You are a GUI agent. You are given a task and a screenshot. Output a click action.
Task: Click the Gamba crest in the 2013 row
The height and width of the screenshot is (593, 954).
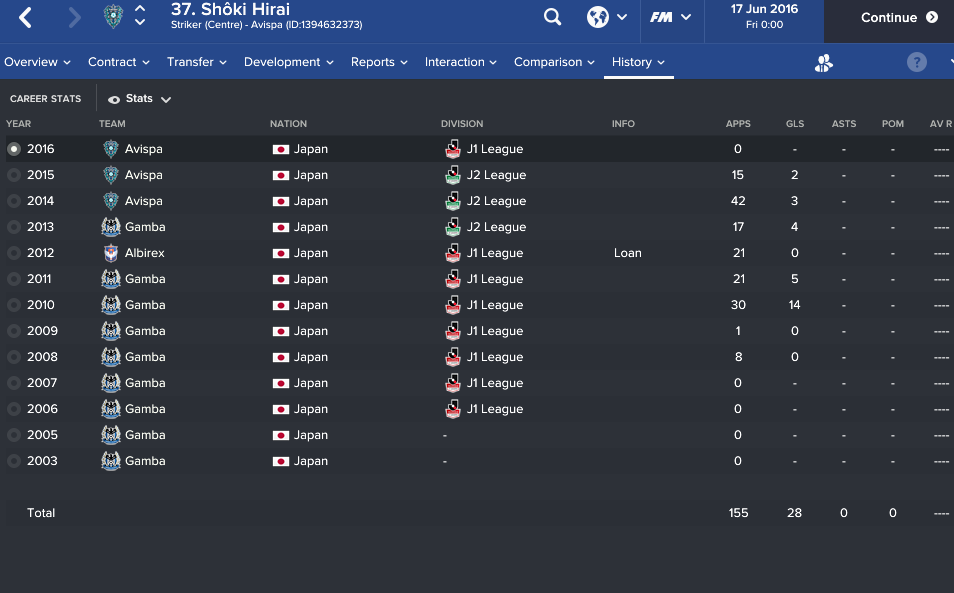pyautogui.click(x=111, y=227)
